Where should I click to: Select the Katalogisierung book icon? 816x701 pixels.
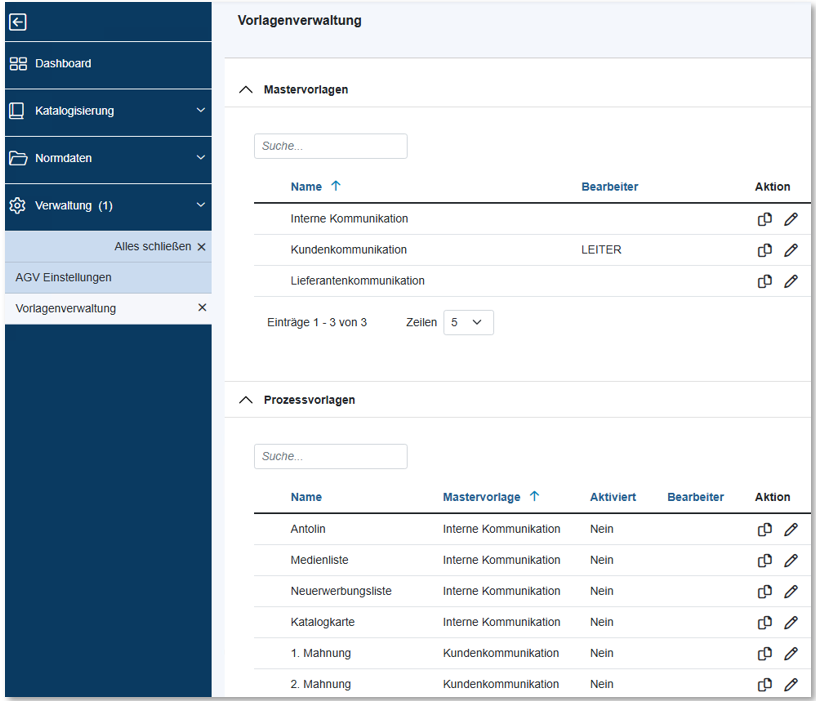pyautogui.click(x=17, y=111)
